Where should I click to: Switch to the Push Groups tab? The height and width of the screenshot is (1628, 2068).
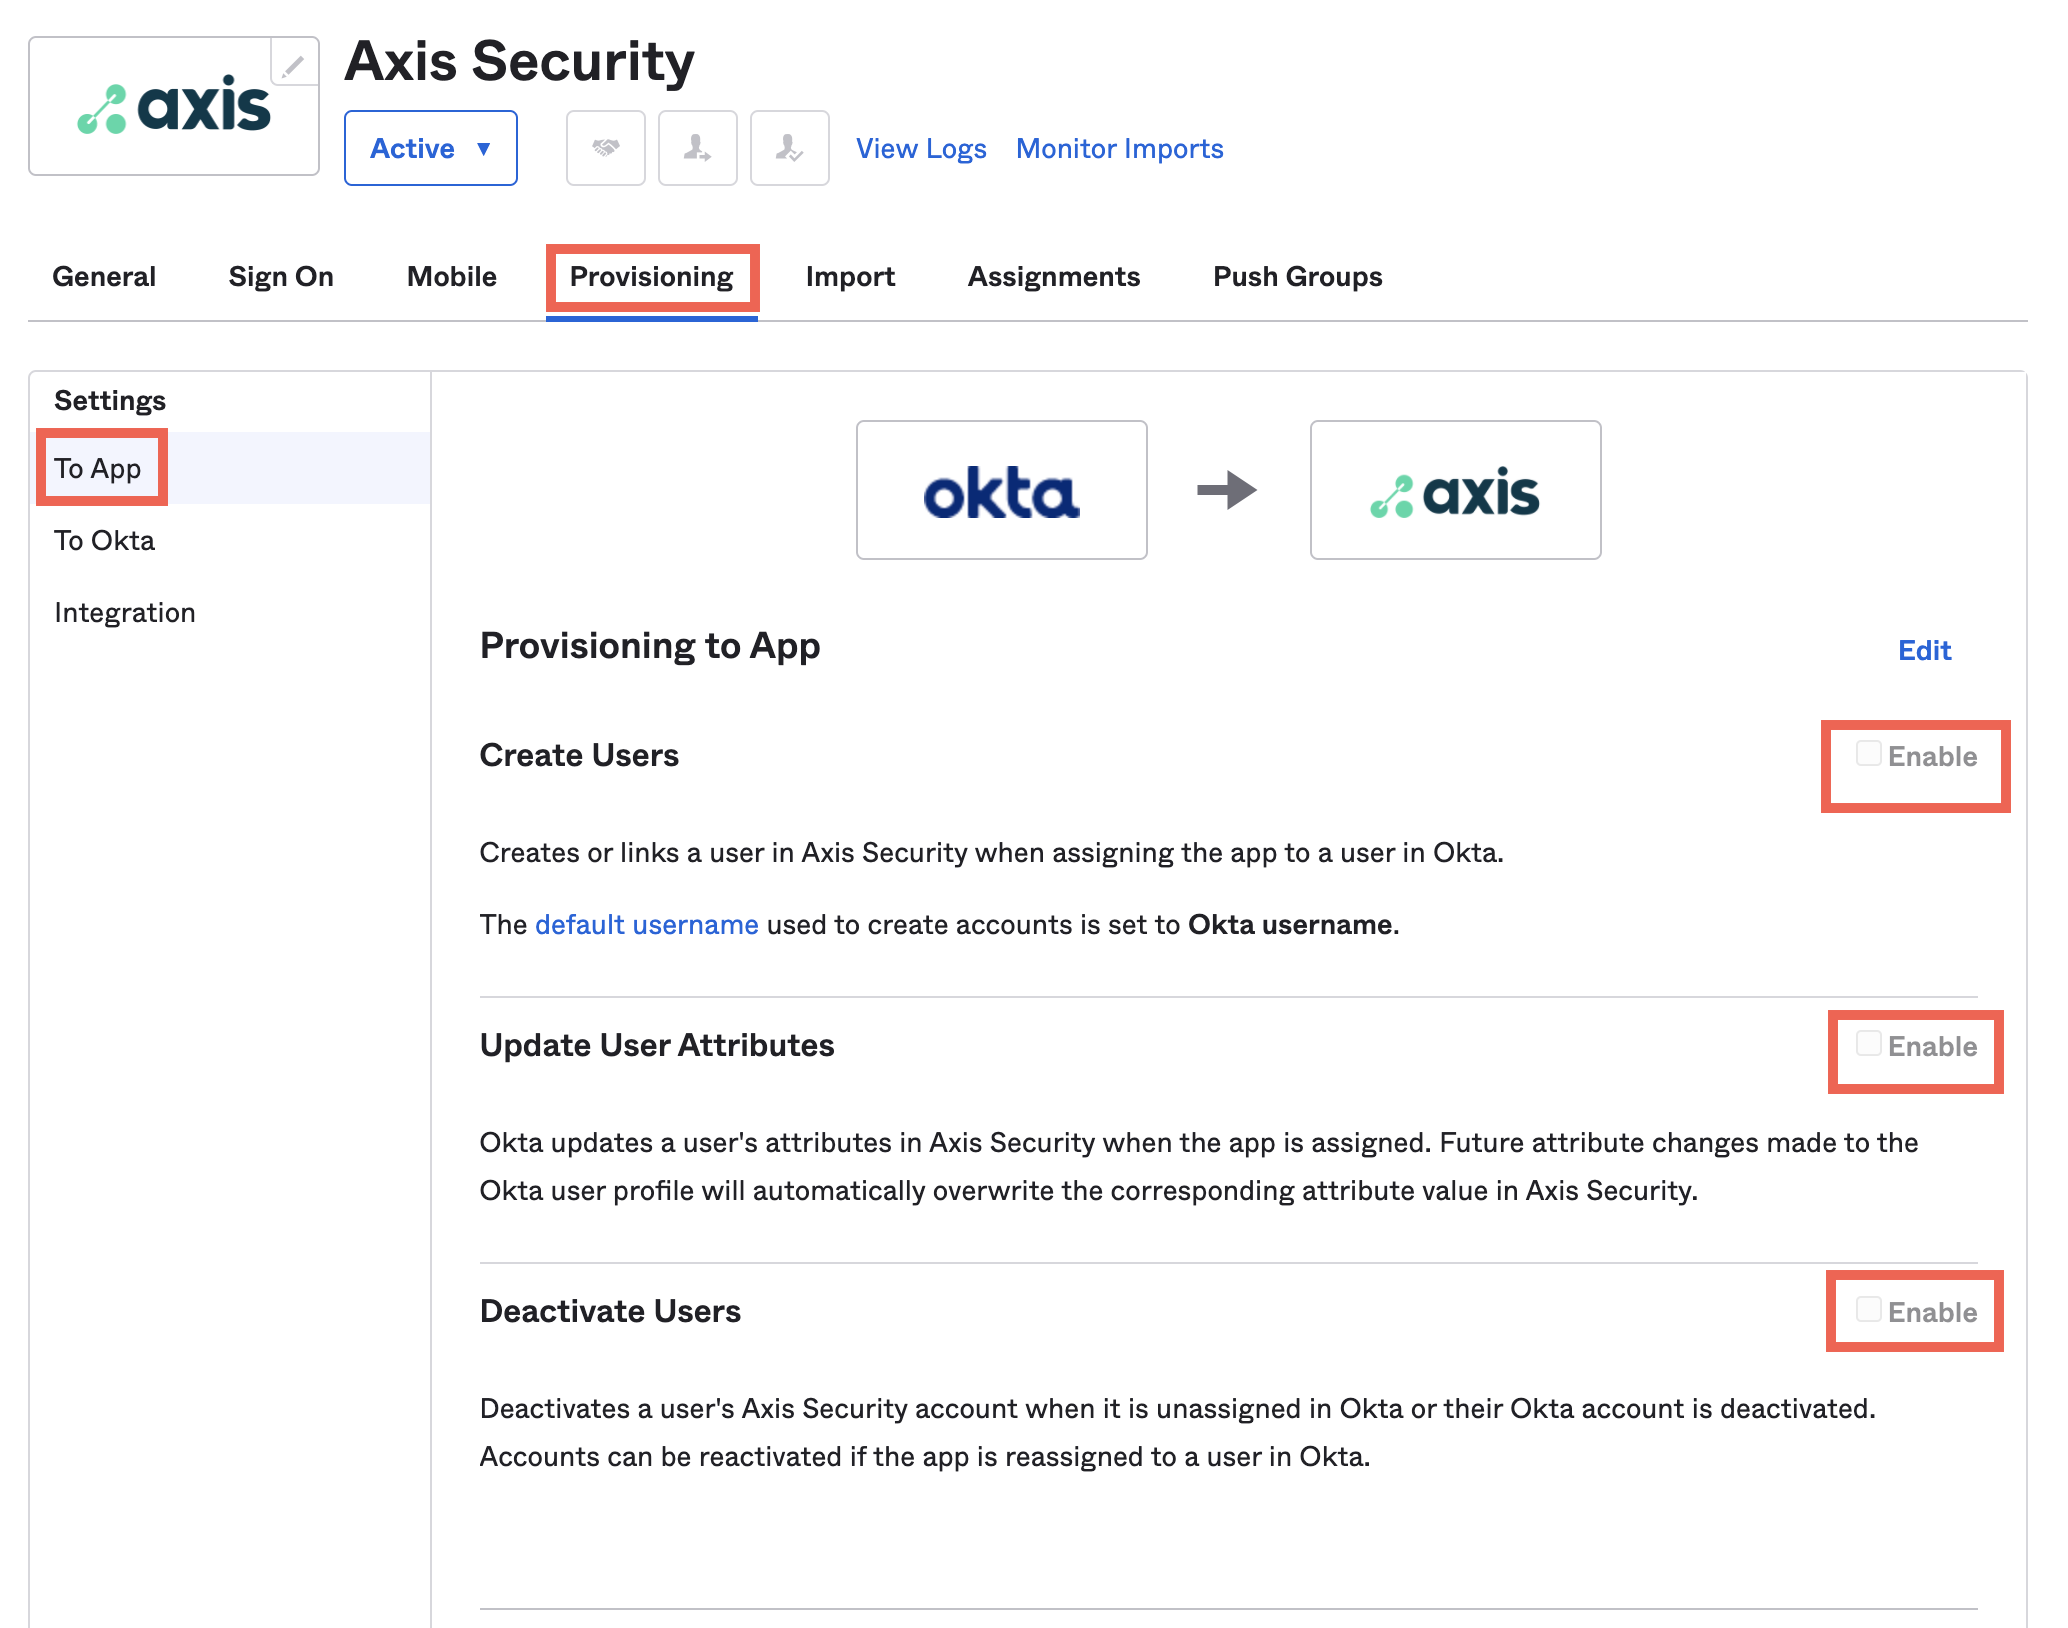pos(1297,277)
